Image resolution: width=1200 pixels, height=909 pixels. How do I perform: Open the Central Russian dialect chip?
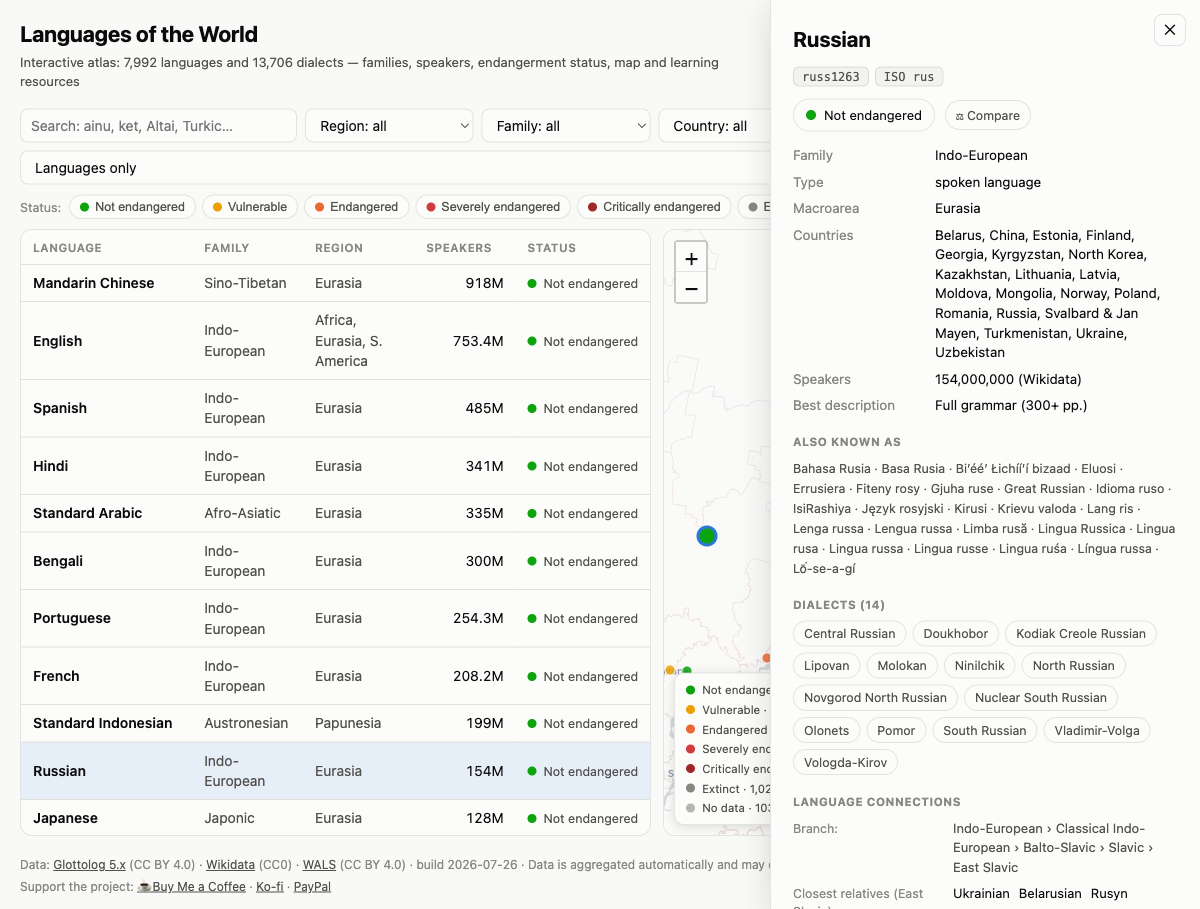coord(850,634)
